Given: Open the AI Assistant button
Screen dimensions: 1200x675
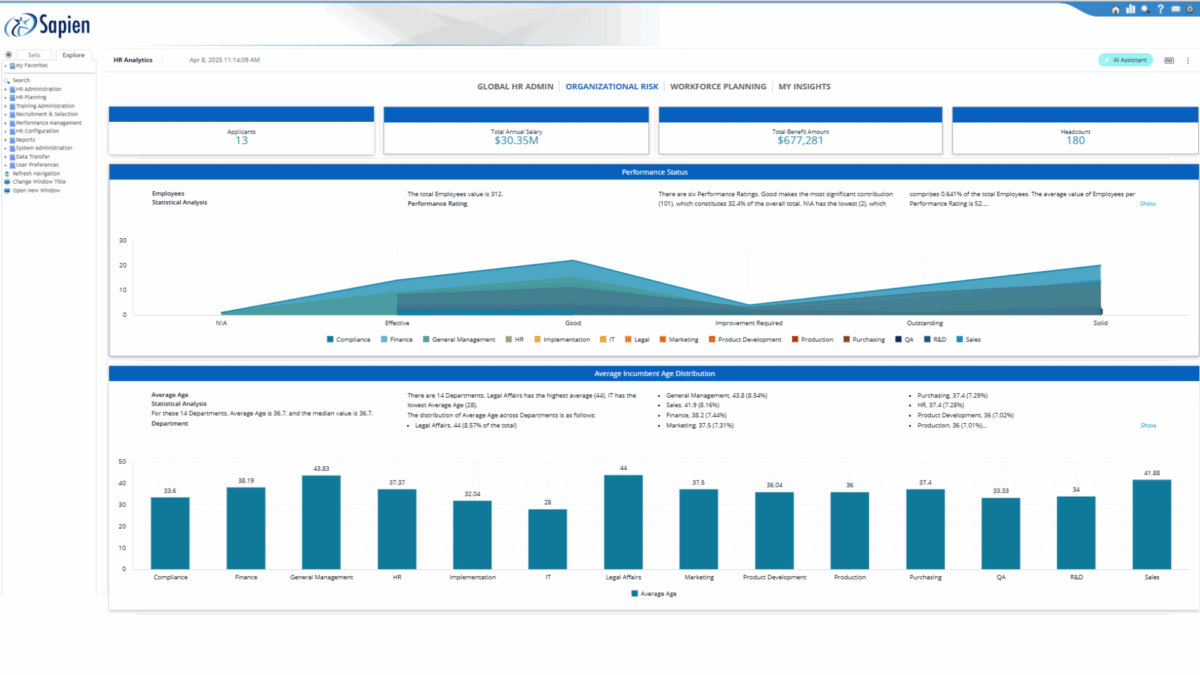Looking at the screenshot, I should click(x=1126, y=60).
